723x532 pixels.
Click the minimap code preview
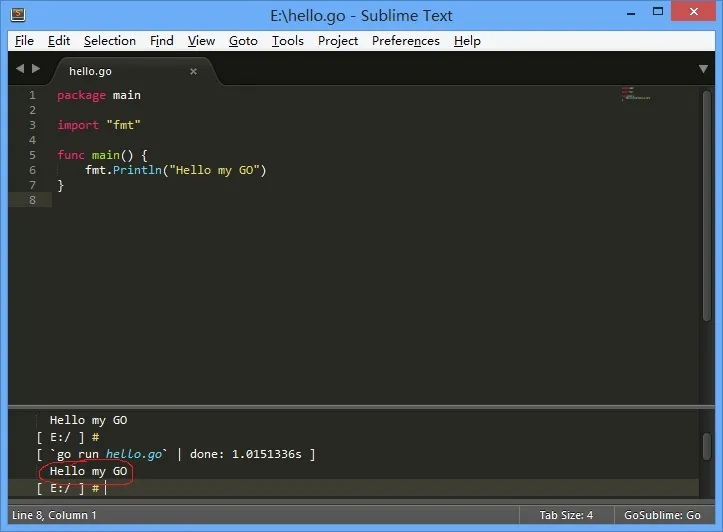[x=635, y=94]
